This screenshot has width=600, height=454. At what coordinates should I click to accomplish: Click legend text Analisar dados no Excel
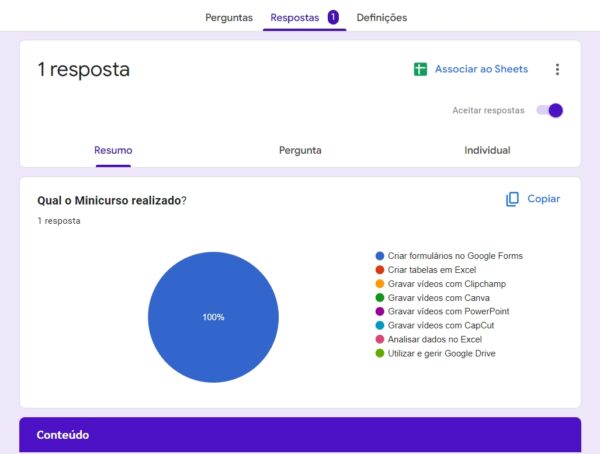click(435, 339)
